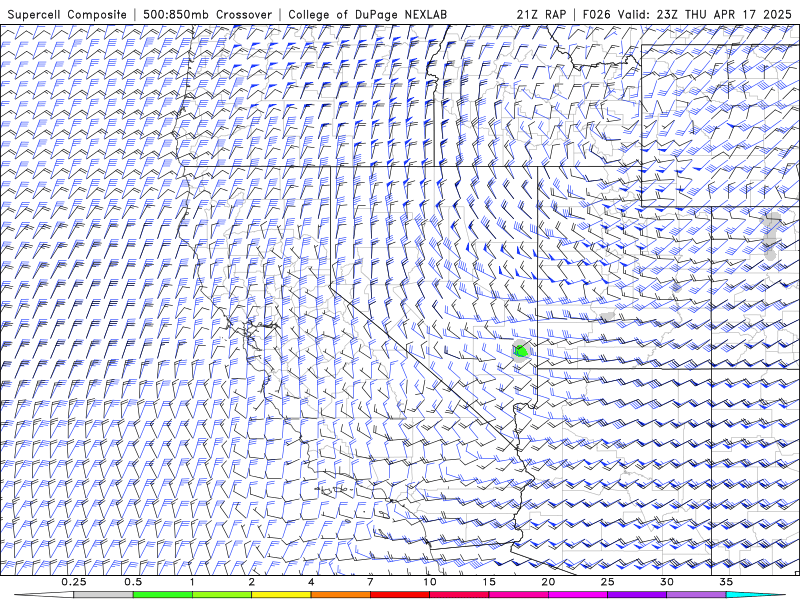This screenshot has width=800, height=600.
Task: Click the '15' legend value
Action: click(489, 582)
